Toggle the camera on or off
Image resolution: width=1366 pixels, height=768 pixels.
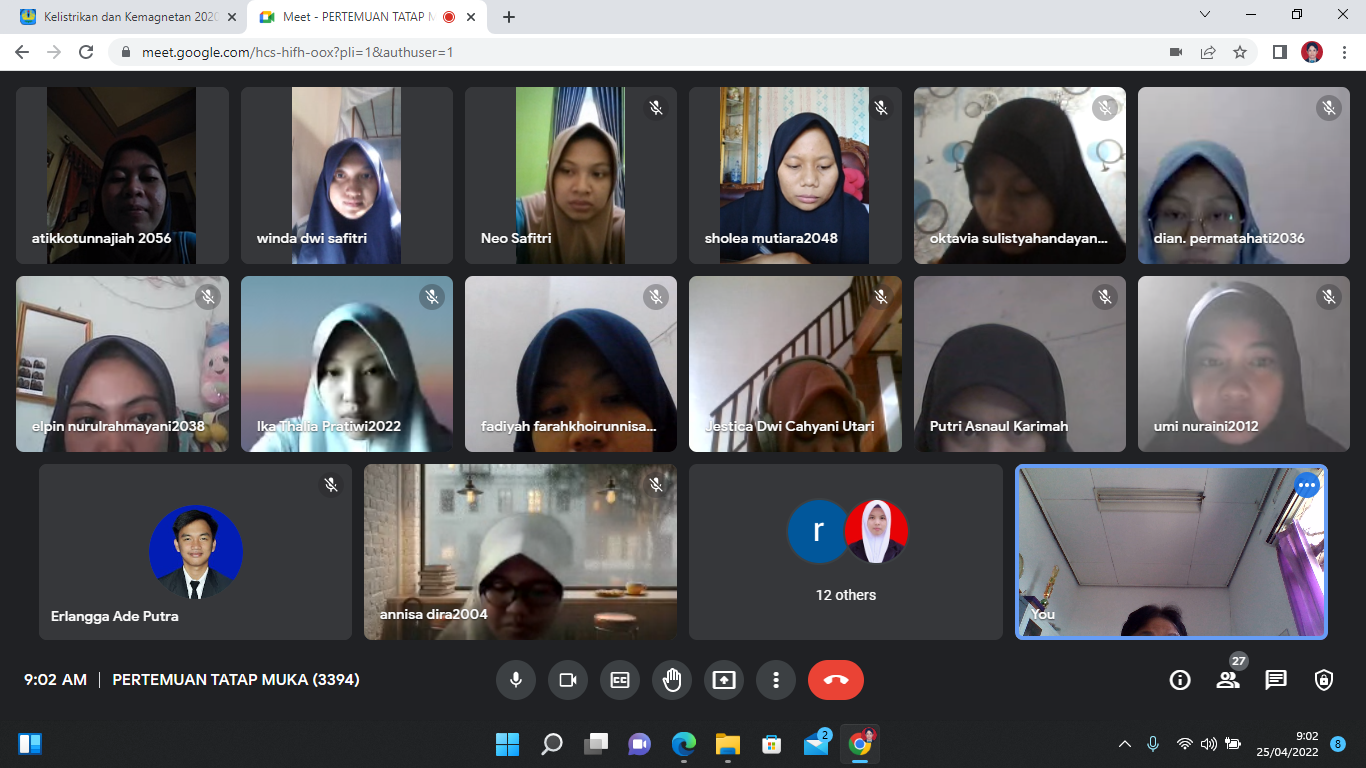coord(568,680)
